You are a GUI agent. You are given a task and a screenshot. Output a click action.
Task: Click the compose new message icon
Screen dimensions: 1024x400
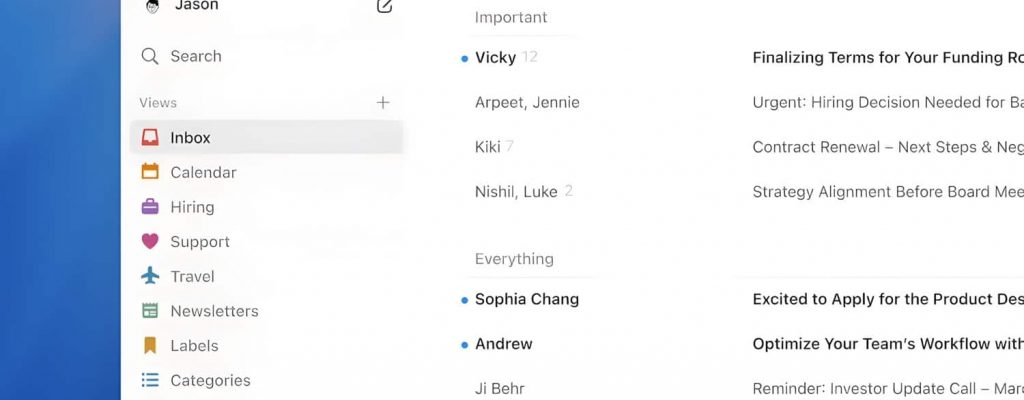[384, 6]
